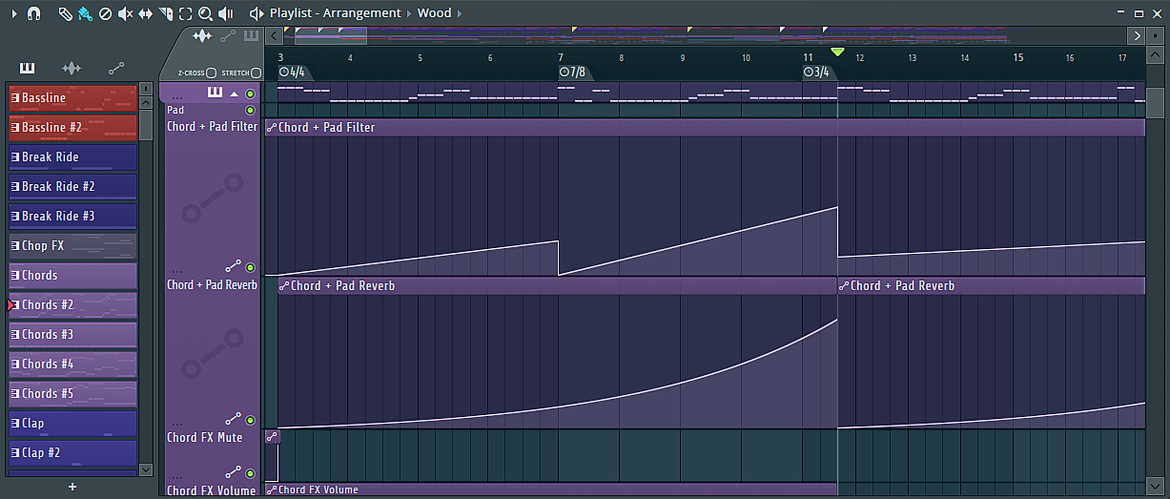The height and width of the screenshot is (499, 1170).
Task: Select the Break Ride pattern
Action: pos(72,157)
